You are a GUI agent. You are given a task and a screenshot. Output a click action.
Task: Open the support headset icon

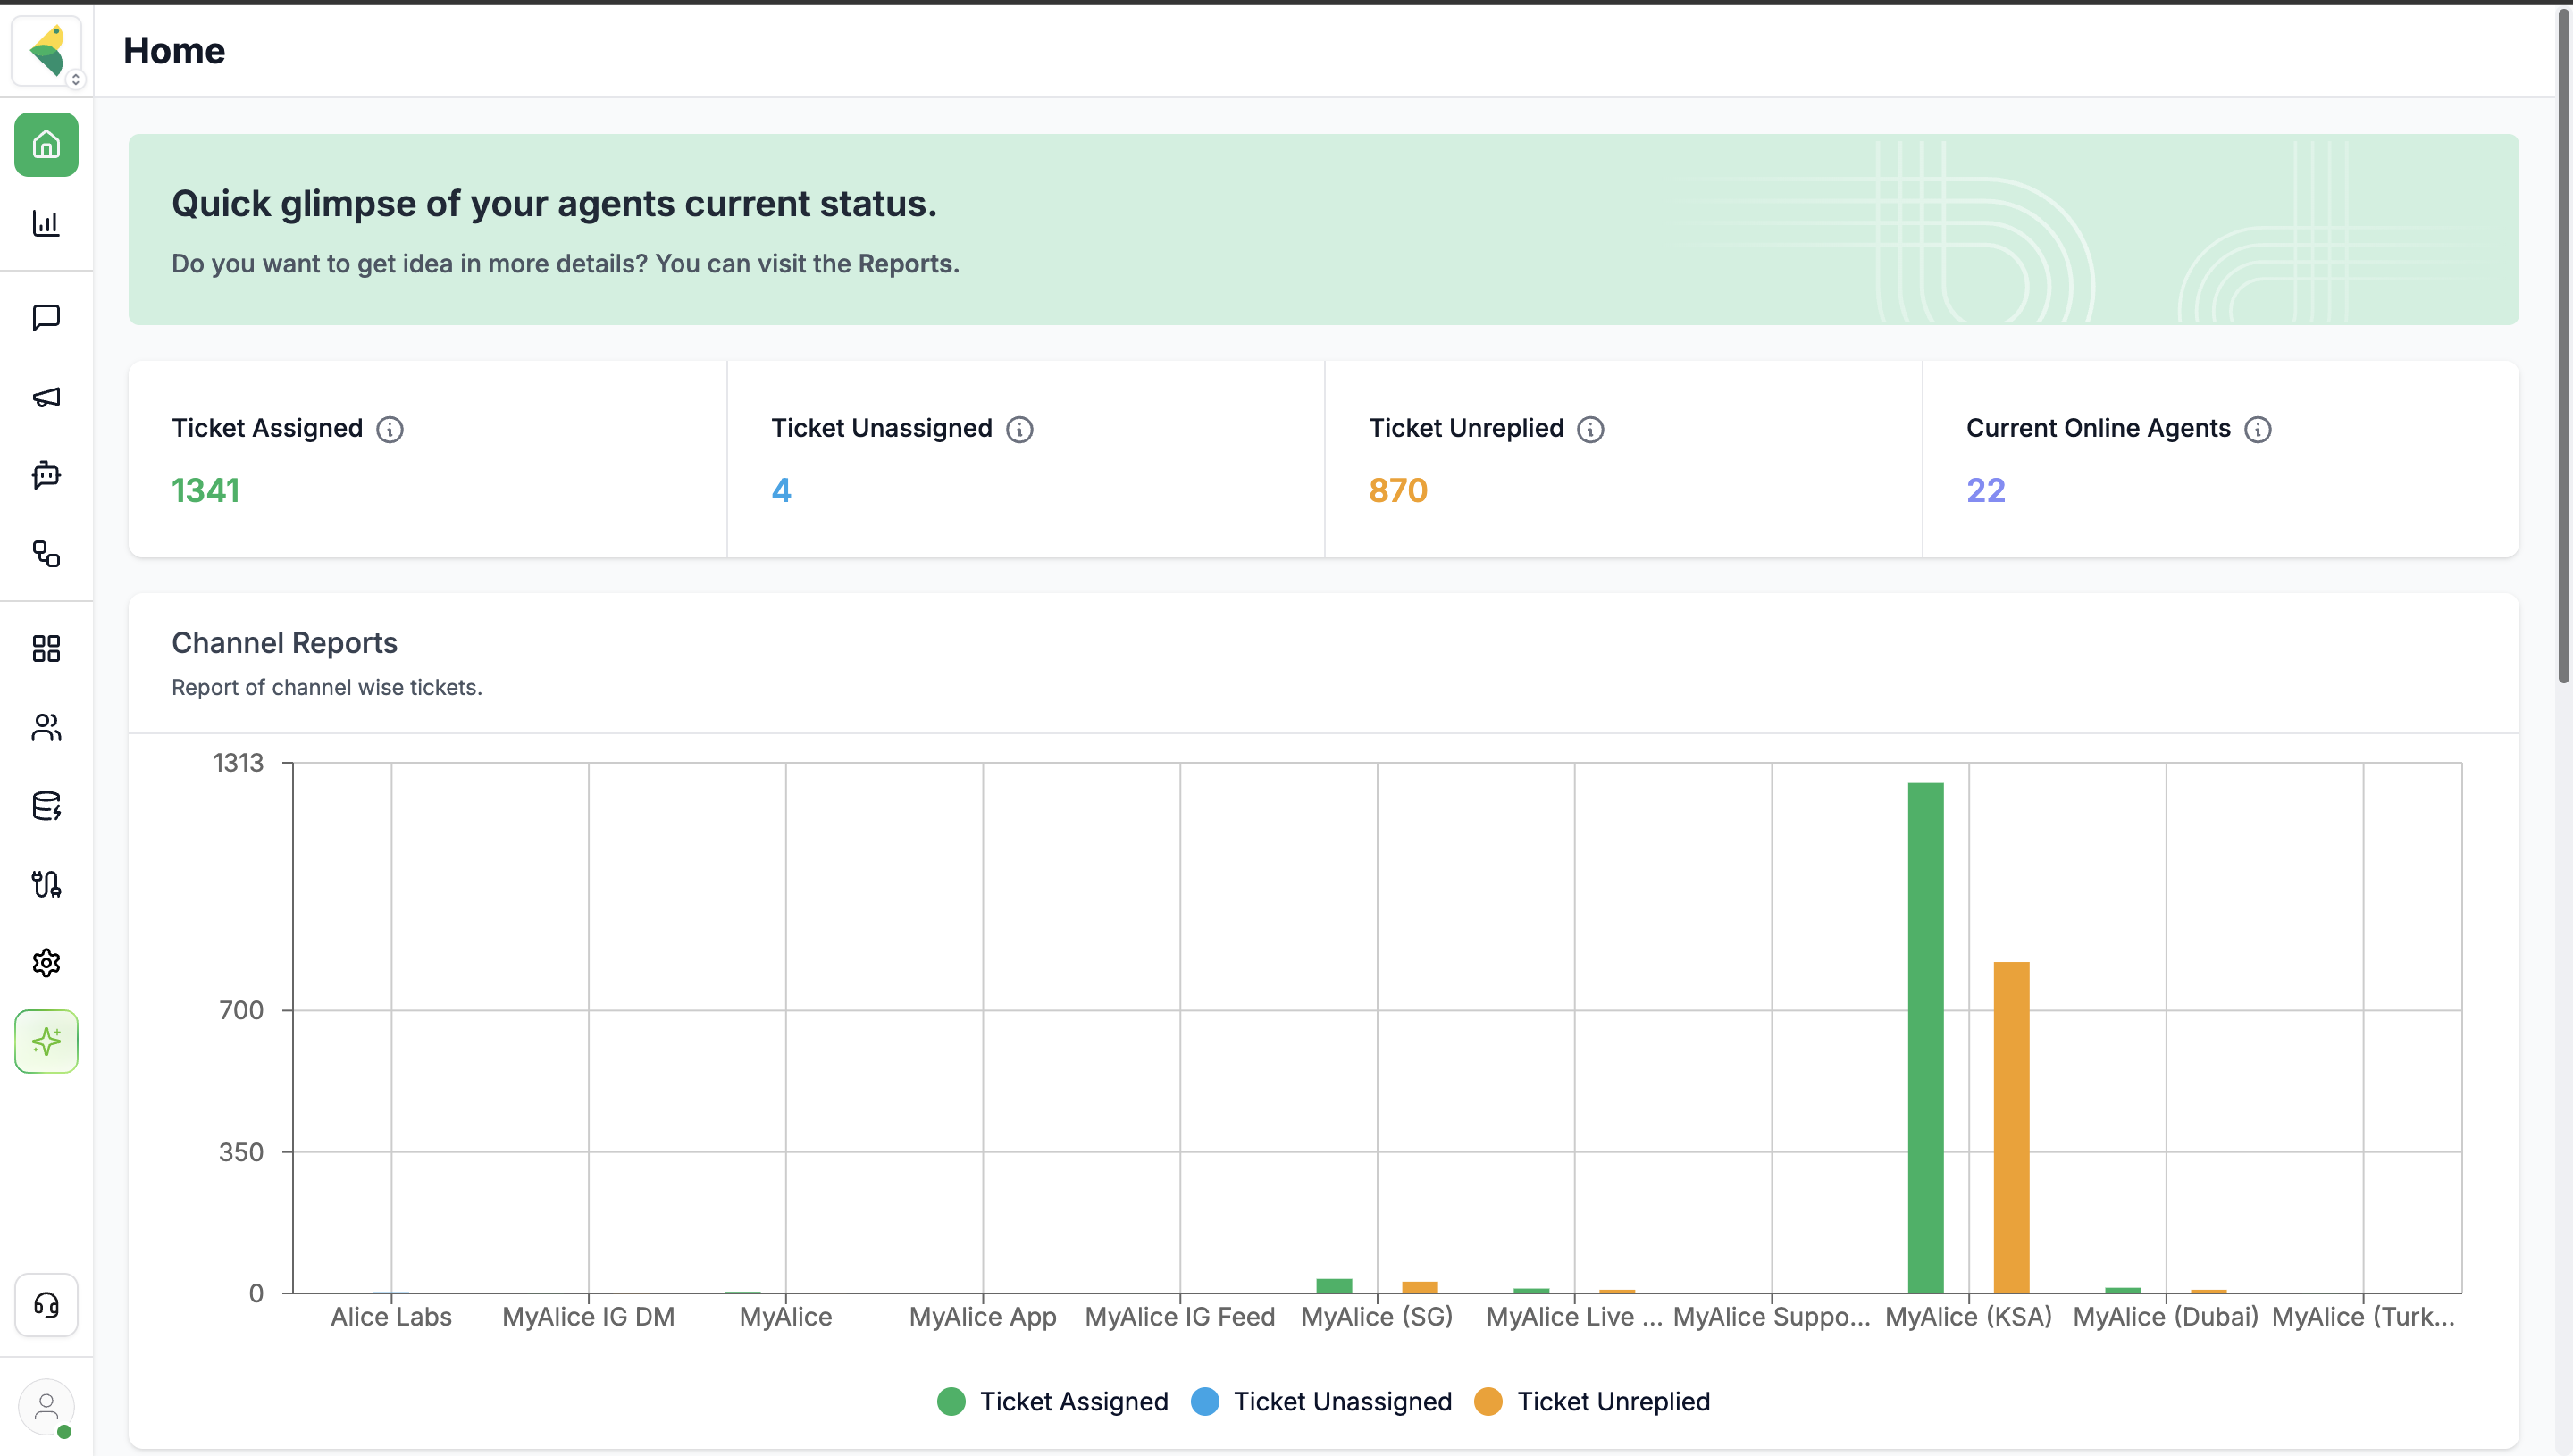coord(46,1305)
